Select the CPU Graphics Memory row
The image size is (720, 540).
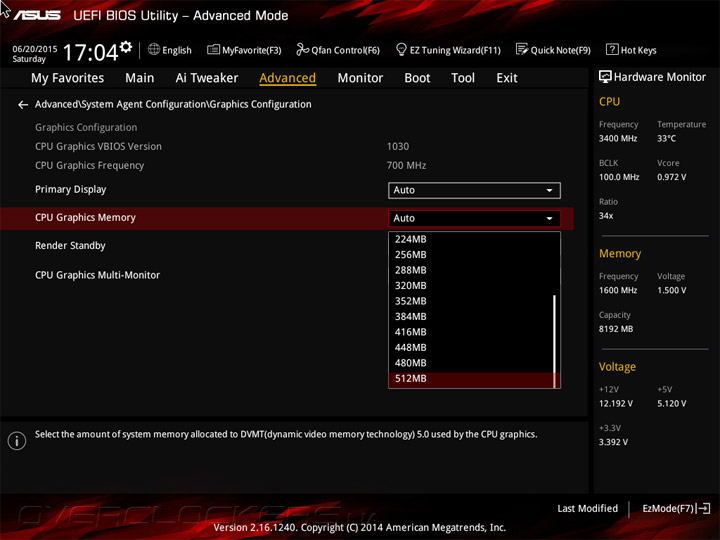(x=287, y=218)
